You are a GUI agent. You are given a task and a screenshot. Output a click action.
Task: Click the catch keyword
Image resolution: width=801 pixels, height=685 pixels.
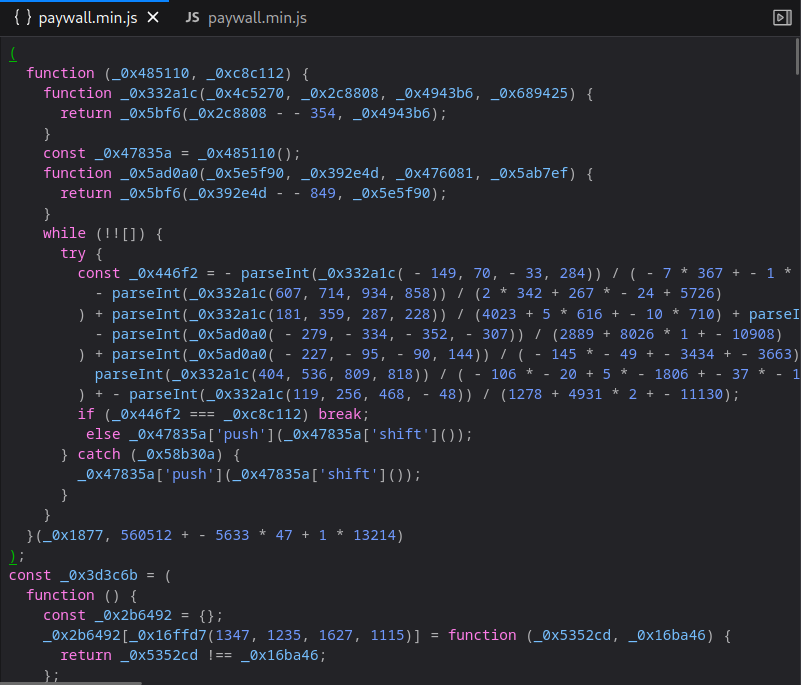point(99,453)
